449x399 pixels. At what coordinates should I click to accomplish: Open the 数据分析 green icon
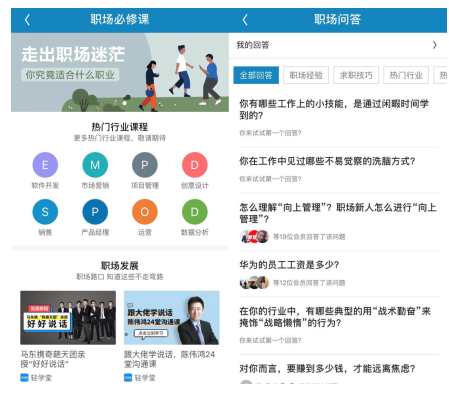[195, 212]
